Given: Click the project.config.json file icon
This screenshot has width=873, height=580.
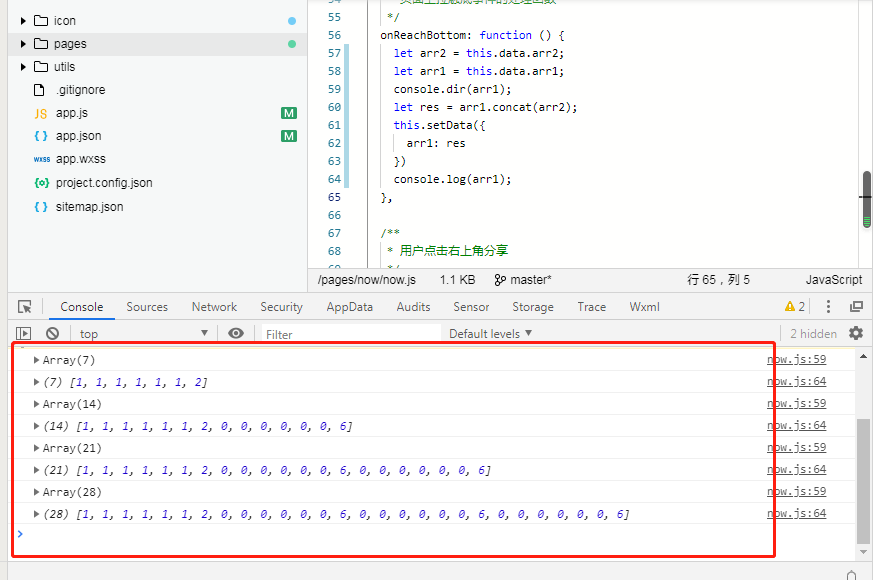Looking at the screenshot, I should point(41,183).
